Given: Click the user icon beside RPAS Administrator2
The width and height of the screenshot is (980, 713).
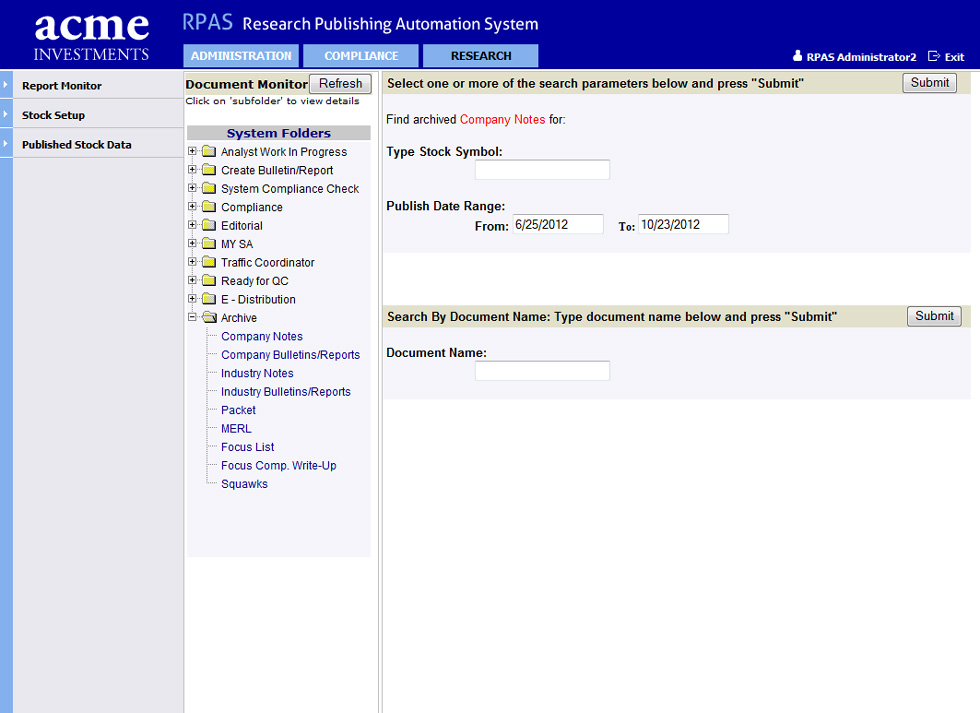Looking at the screenshot, I should [x=798, y=56].
